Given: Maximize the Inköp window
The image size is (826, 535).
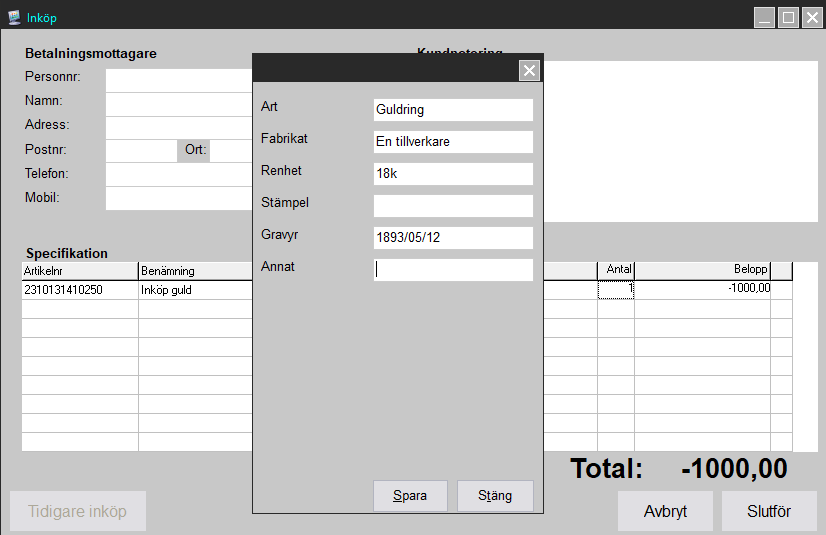Looking at the screenshot, I should coord(788,17).
